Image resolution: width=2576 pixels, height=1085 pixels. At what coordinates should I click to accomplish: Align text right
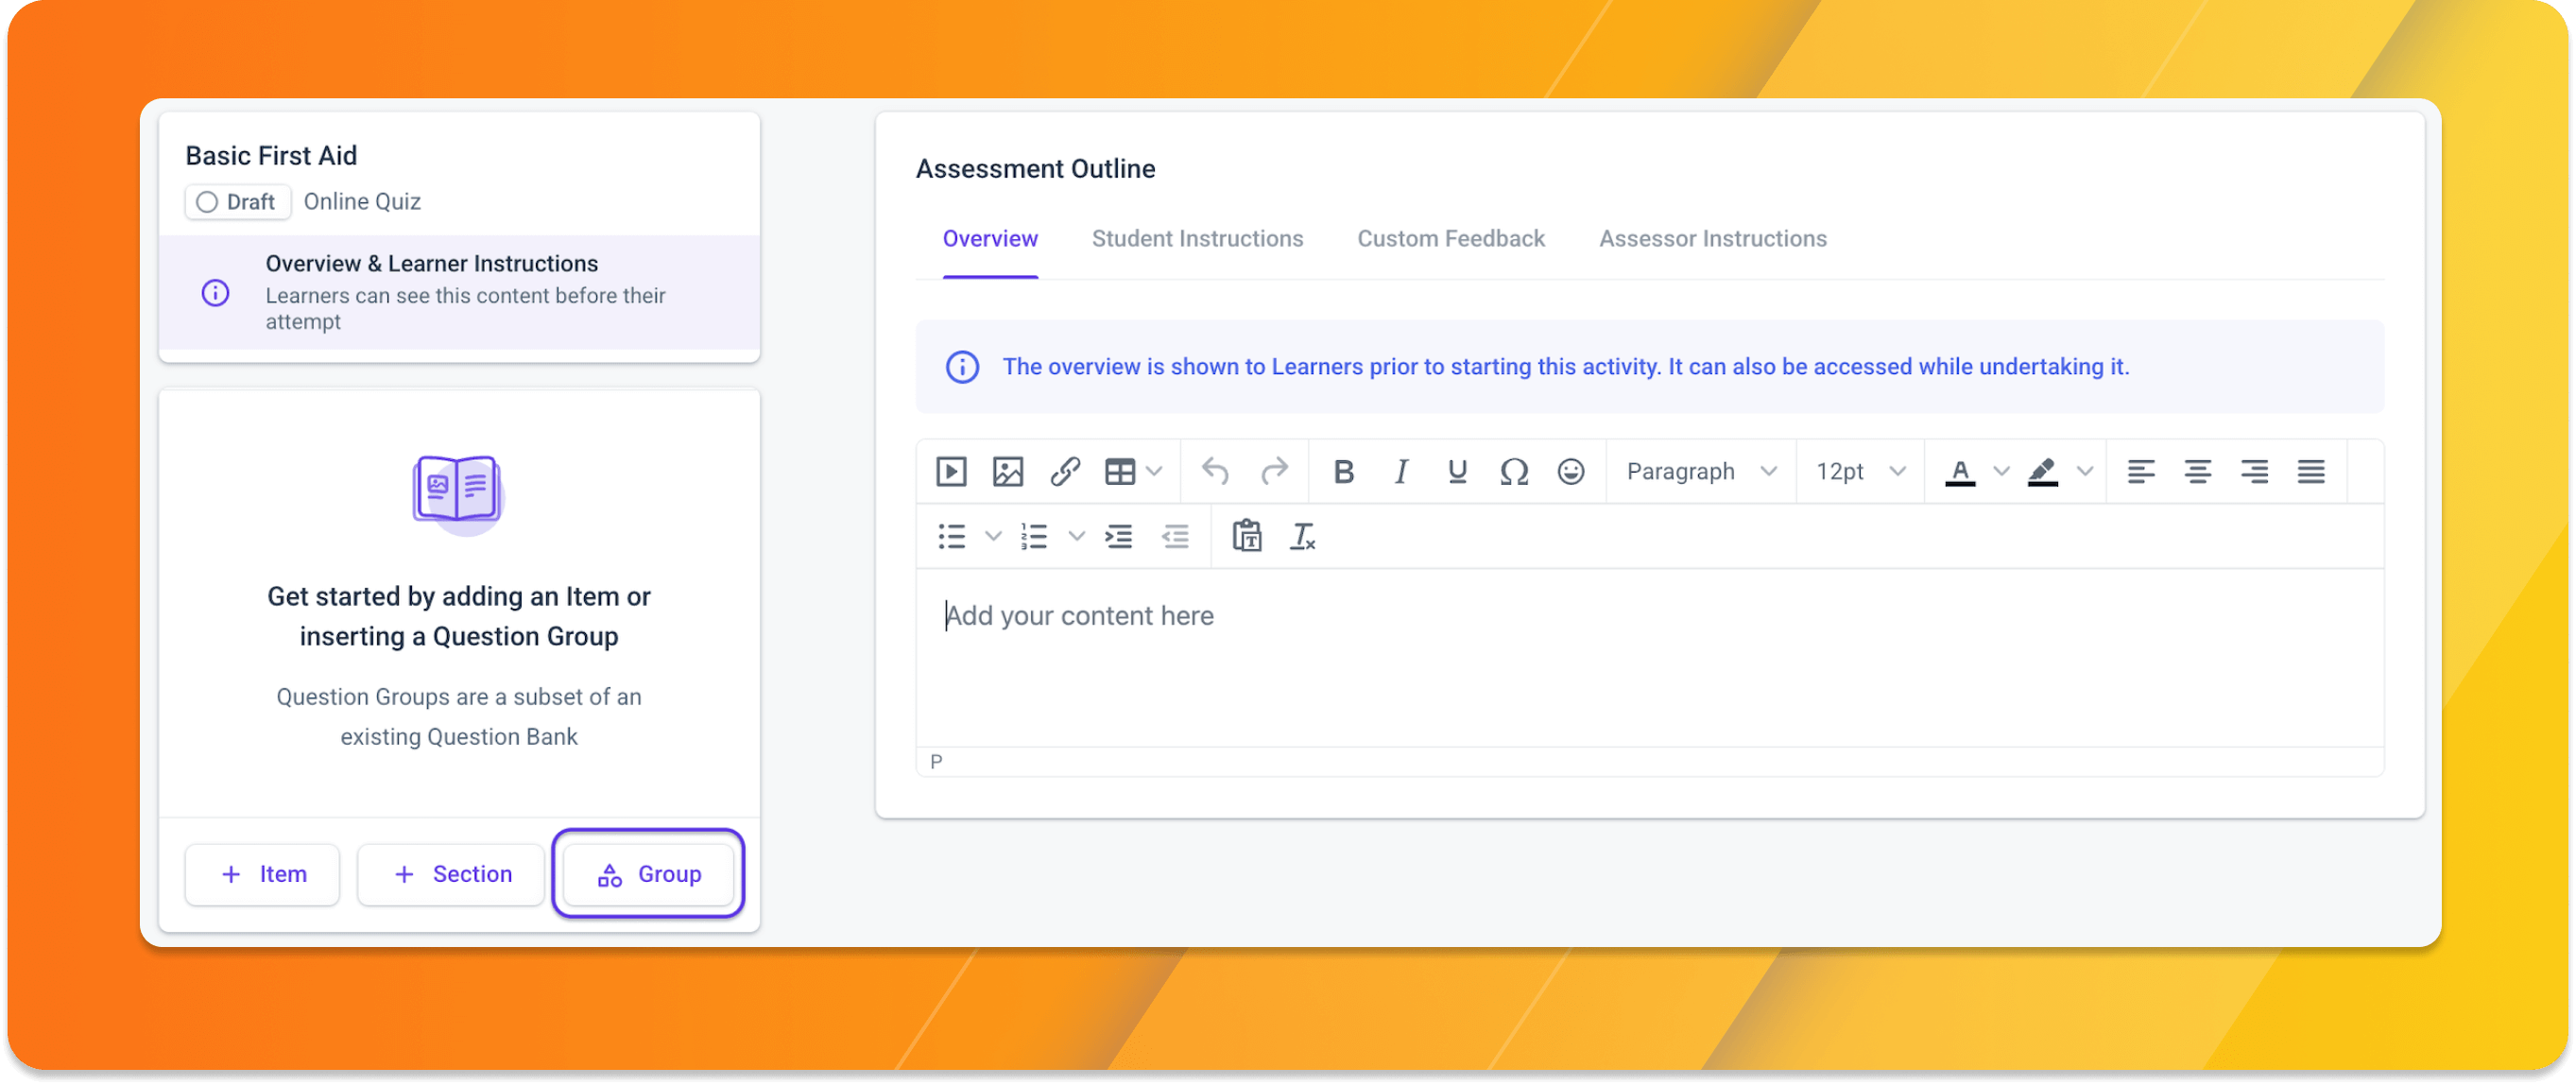pos(2254,471)
